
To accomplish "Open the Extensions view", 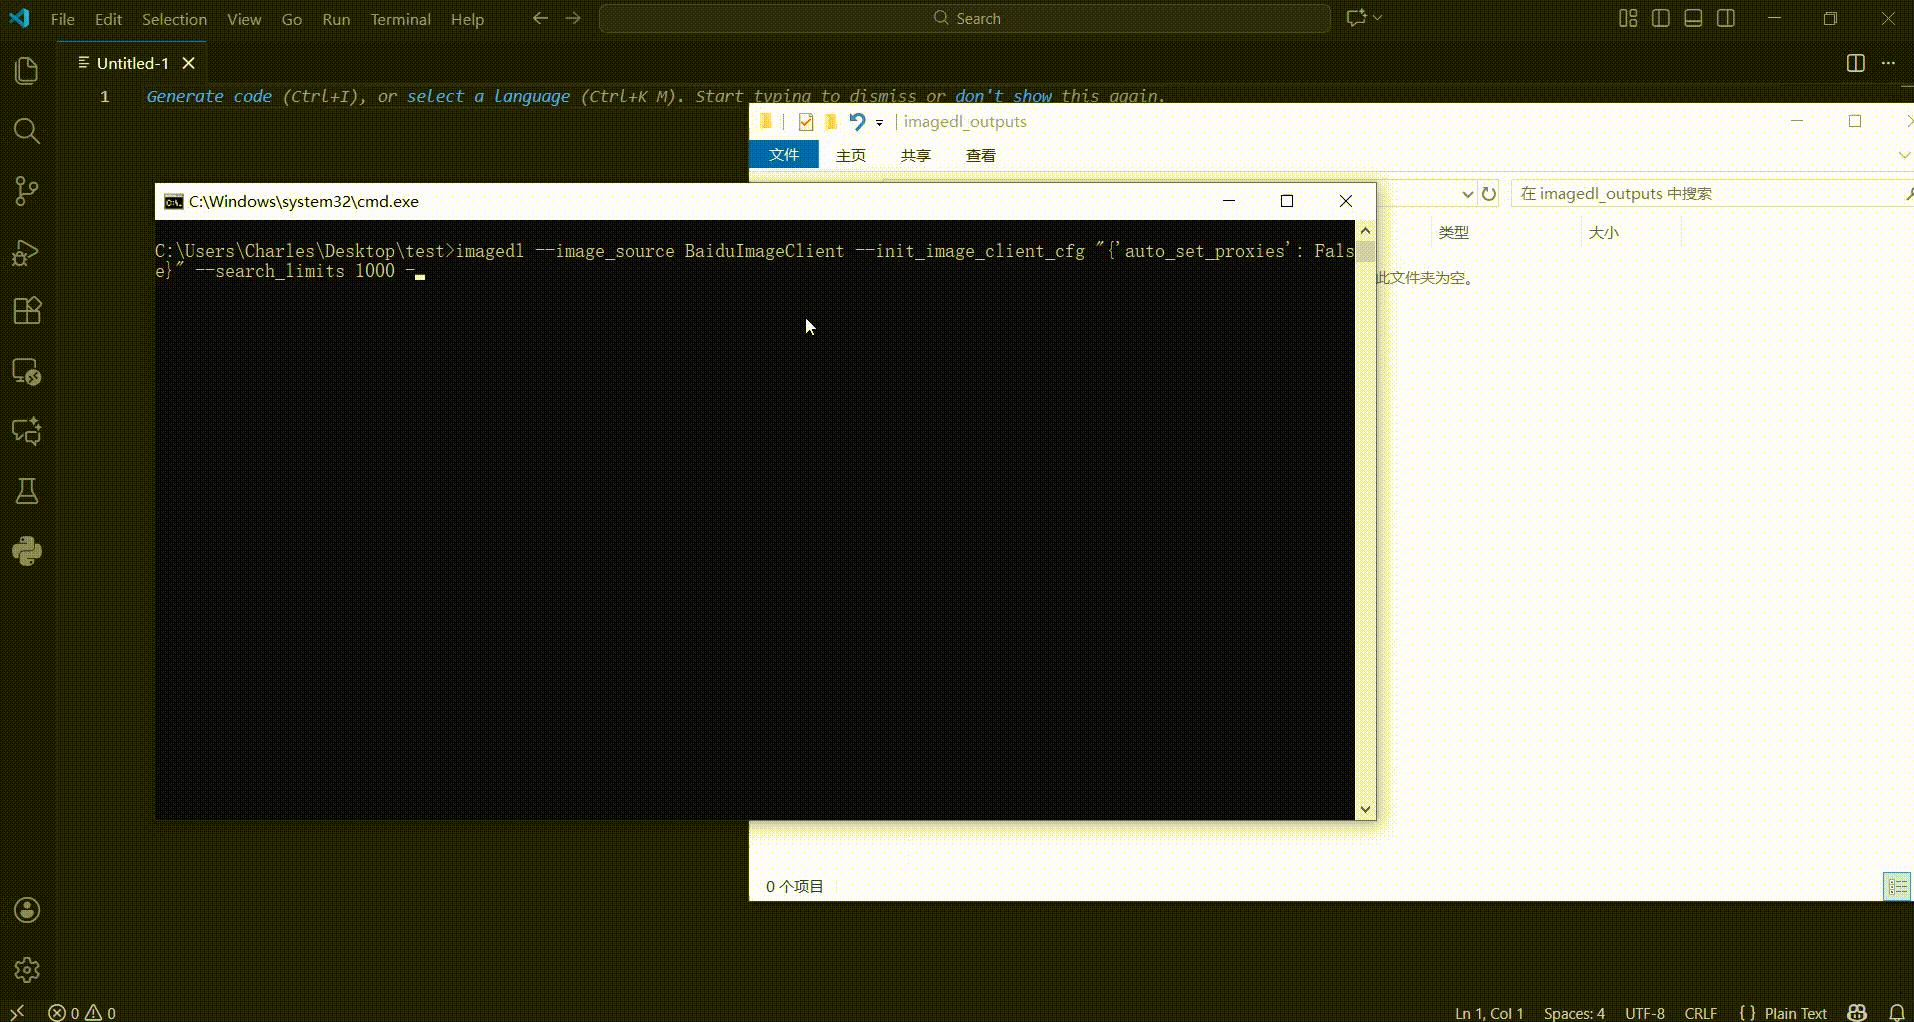I will point(27,311).
